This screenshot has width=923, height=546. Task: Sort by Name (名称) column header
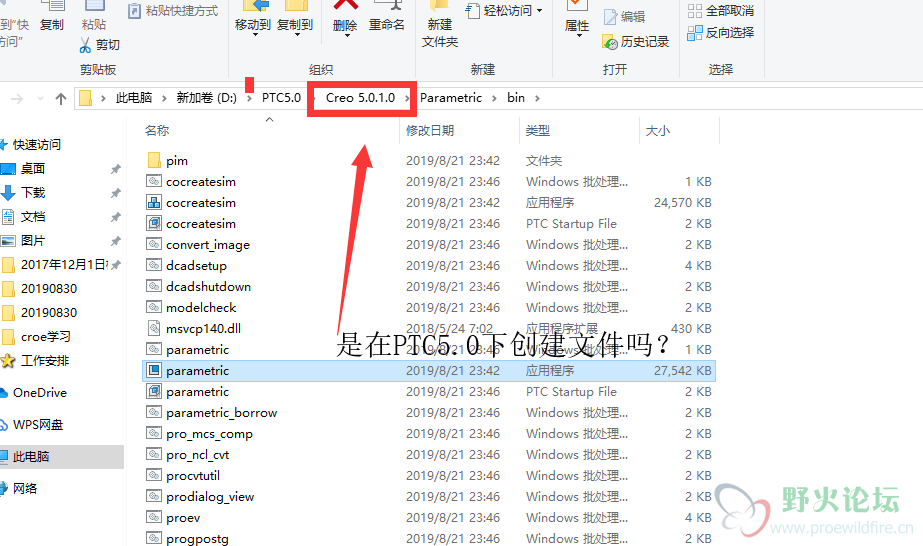(157, 131)
